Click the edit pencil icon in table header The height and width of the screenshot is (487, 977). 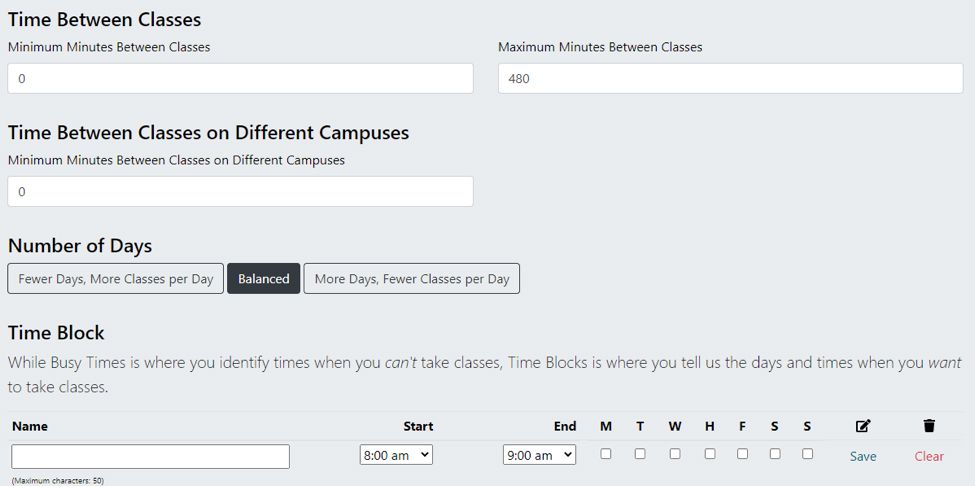click(x=863, y=426)
